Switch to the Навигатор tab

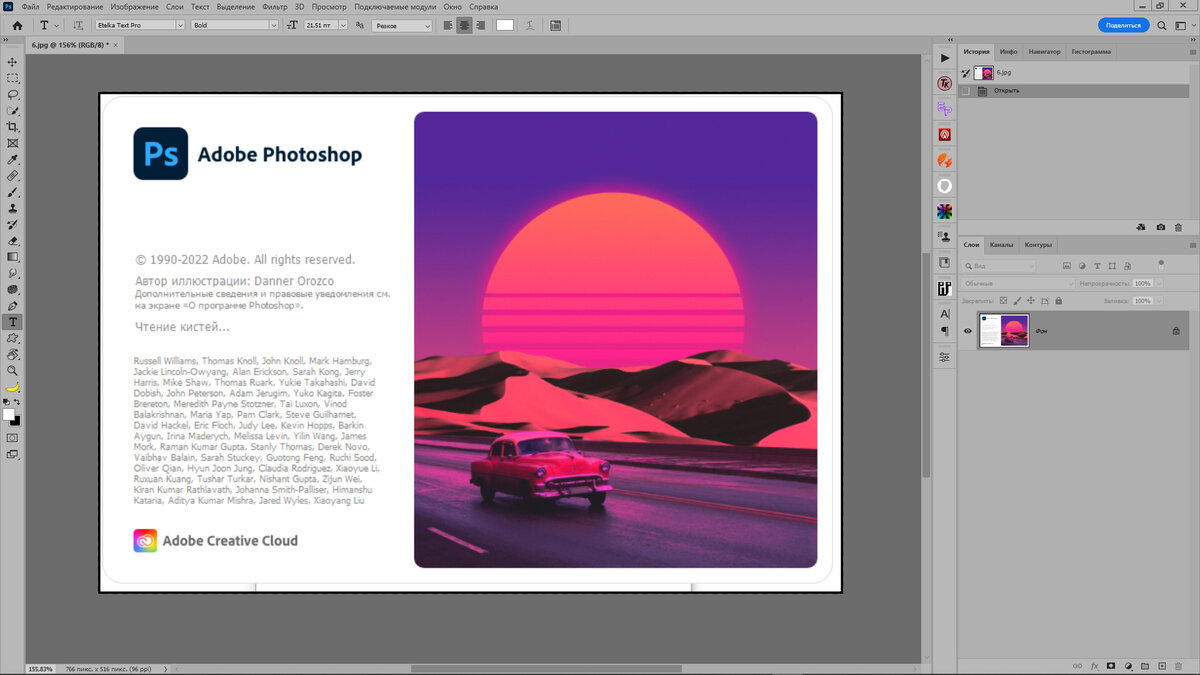[x=1044, y=51]
